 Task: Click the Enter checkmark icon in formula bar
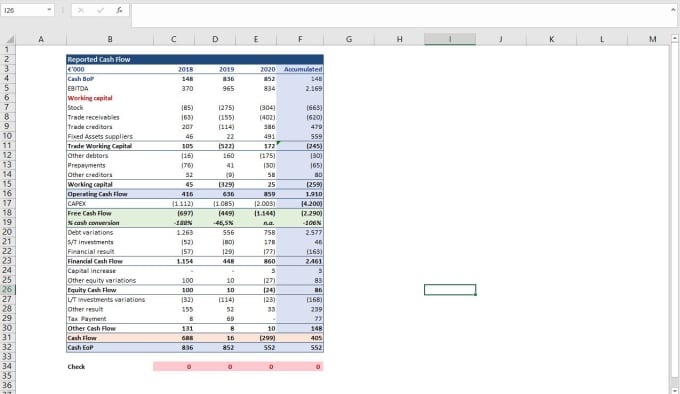pyautogui.click(x=100, y=10)
